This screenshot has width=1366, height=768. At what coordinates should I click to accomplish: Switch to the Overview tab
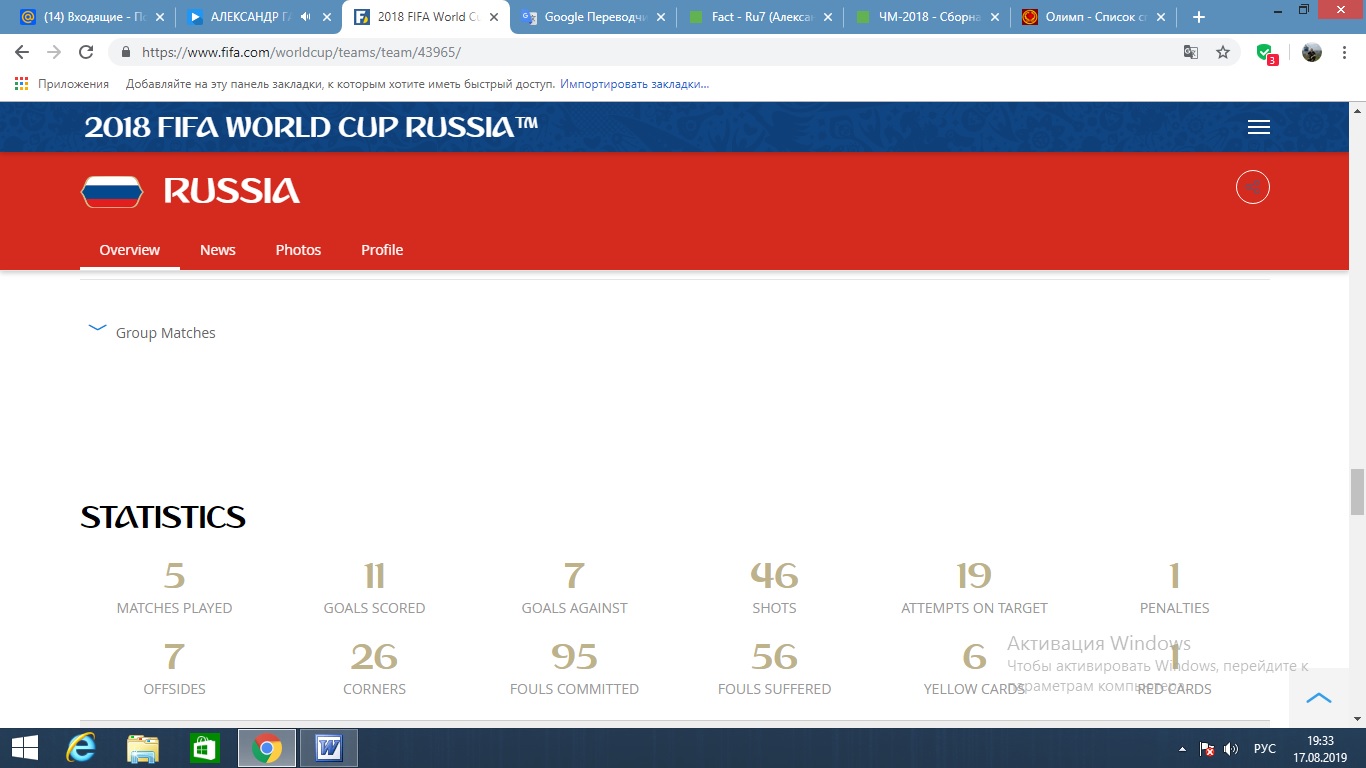(130, 250)
